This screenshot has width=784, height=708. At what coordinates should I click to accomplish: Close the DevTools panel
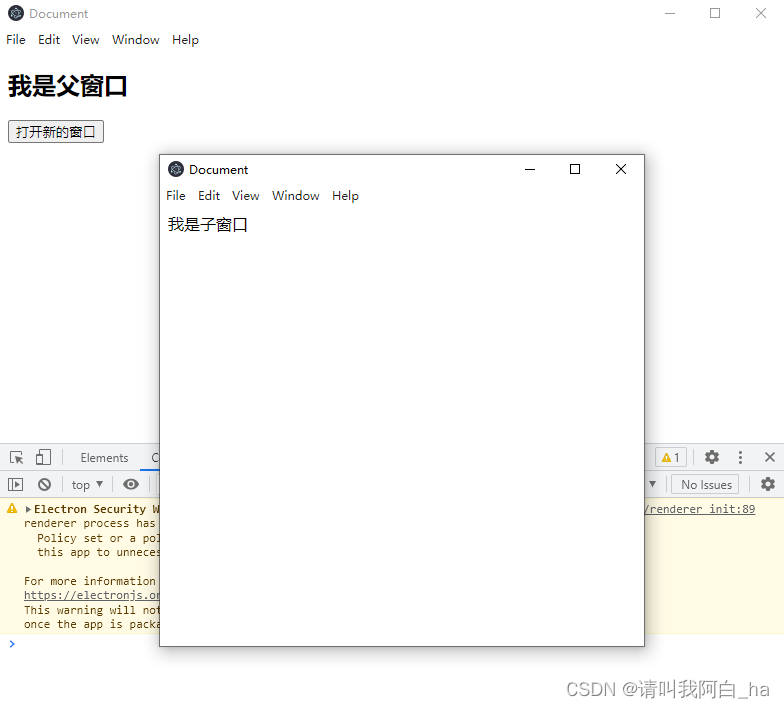(x=769, y=458)
